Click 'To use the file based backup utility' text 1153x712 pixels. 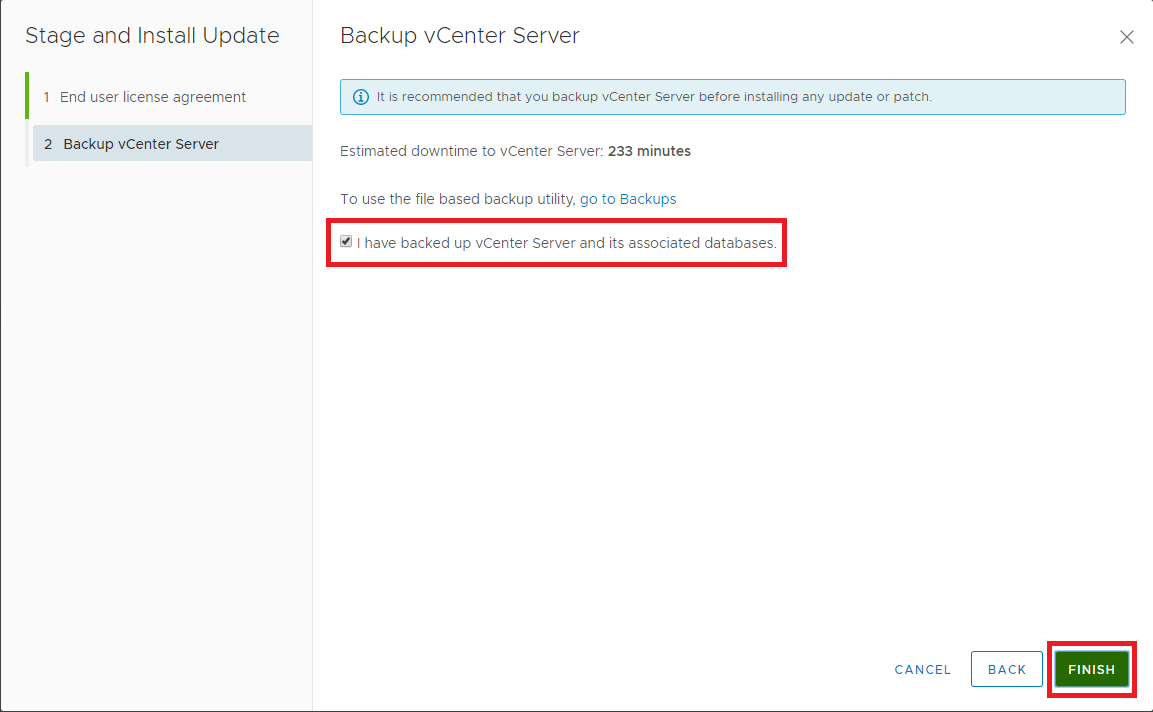[458, 199]
